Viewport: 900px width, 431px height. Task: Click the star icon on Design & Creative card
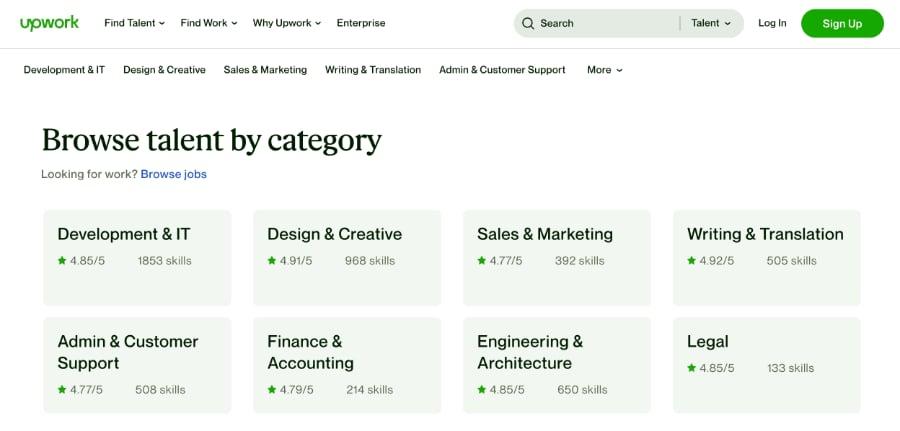271,261
